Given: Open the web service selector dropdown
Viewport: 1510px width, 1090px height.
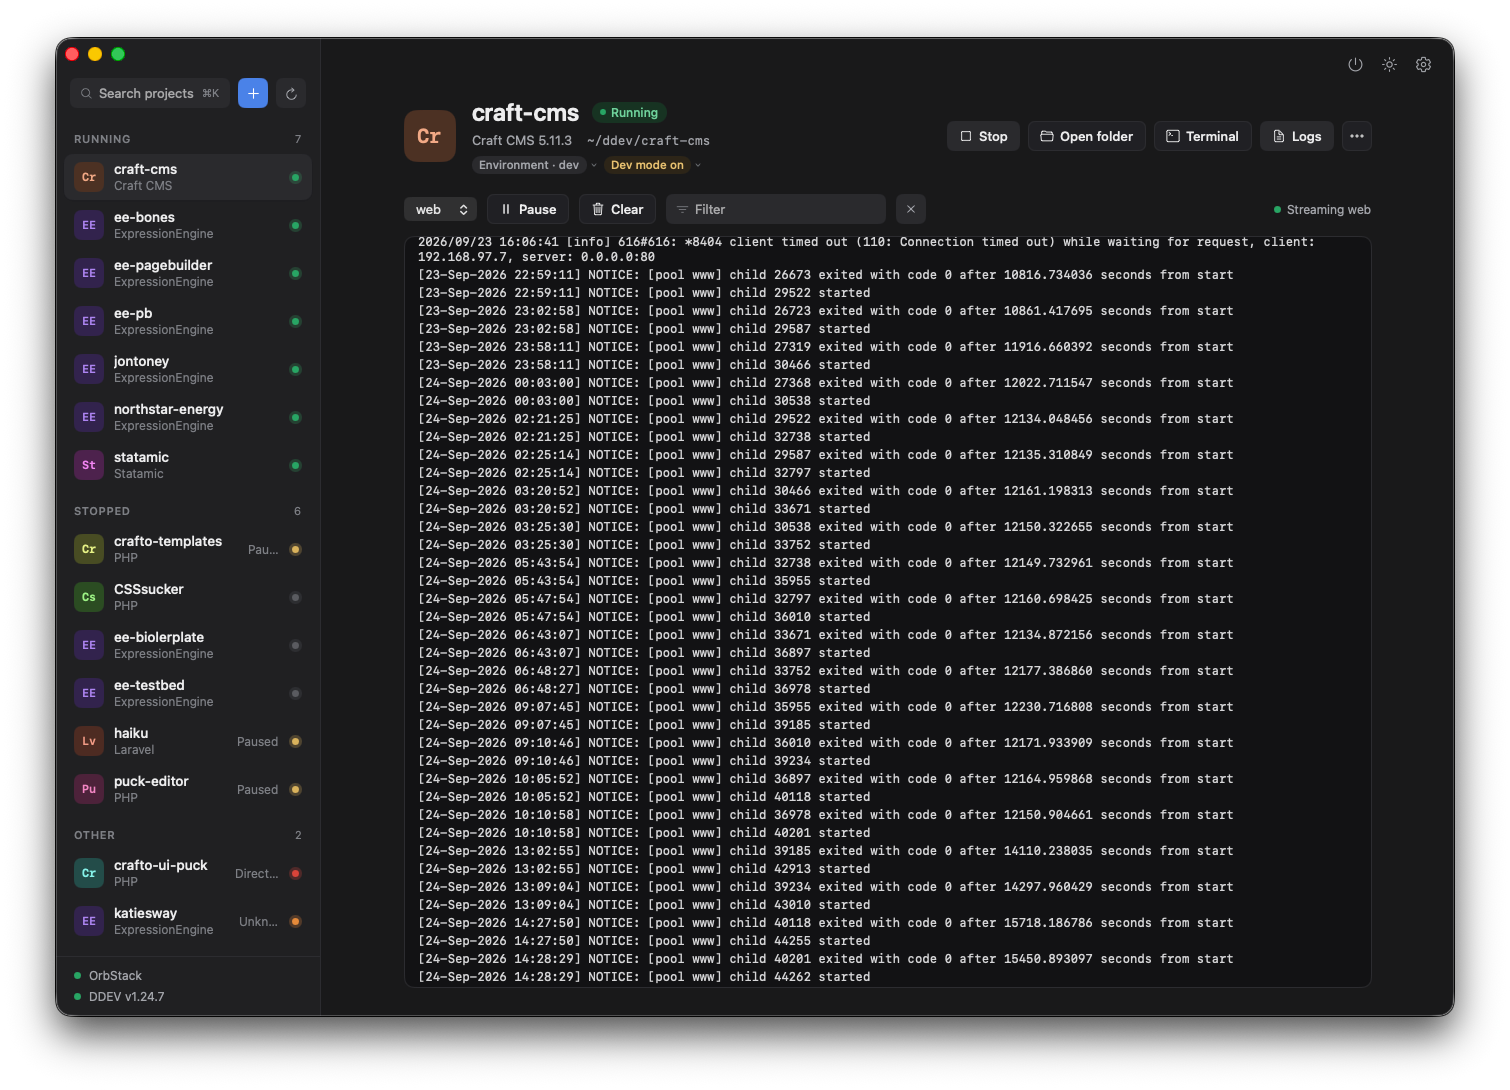Looking at the screenshot, I should (x=441, y=209).
